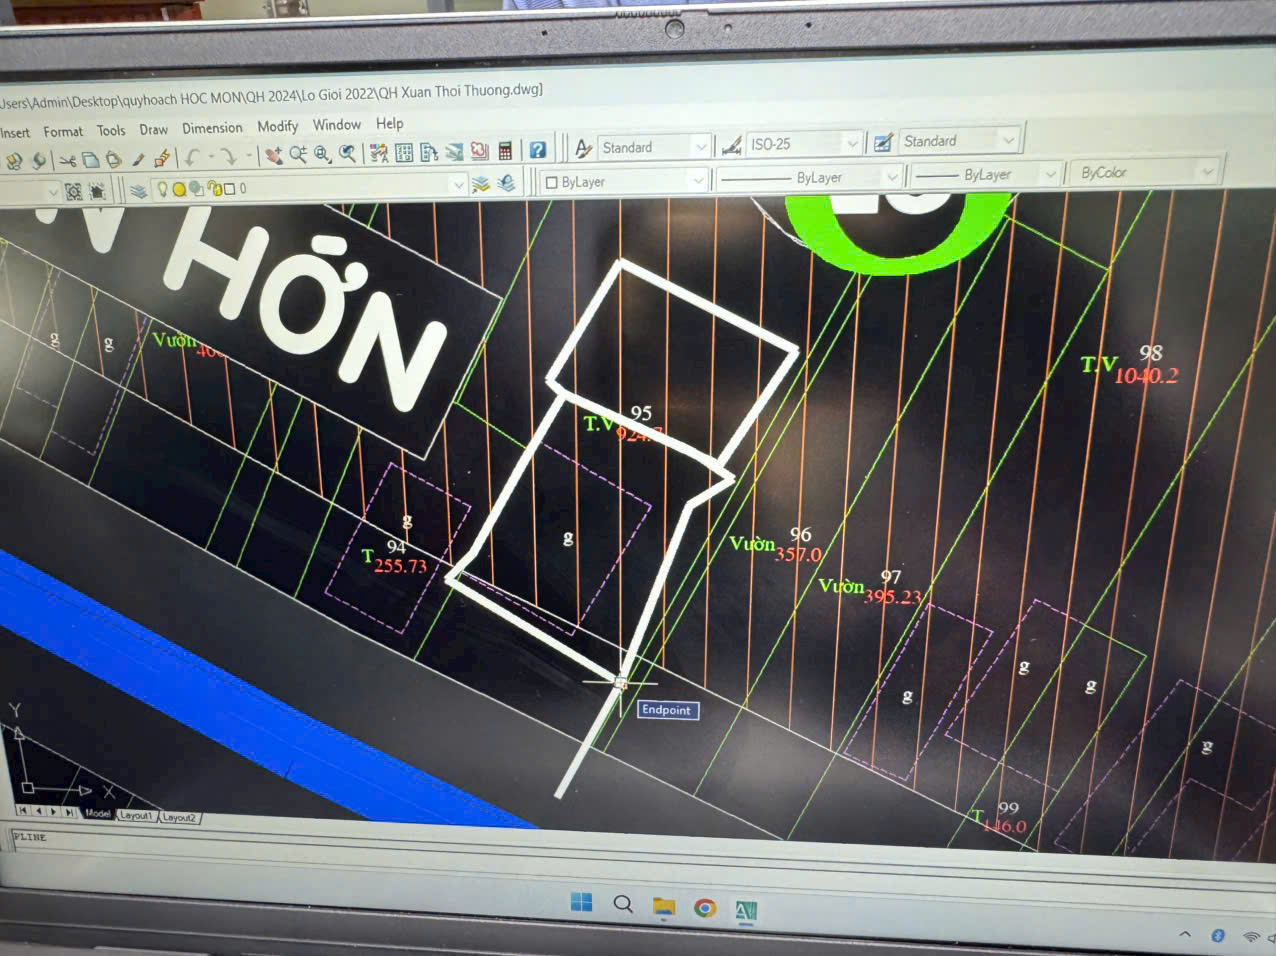Image resolution: width=1276 pixels, height=956 pixels.
Task: Toggle the layer 0 lock icon
Action: (213, 188)
